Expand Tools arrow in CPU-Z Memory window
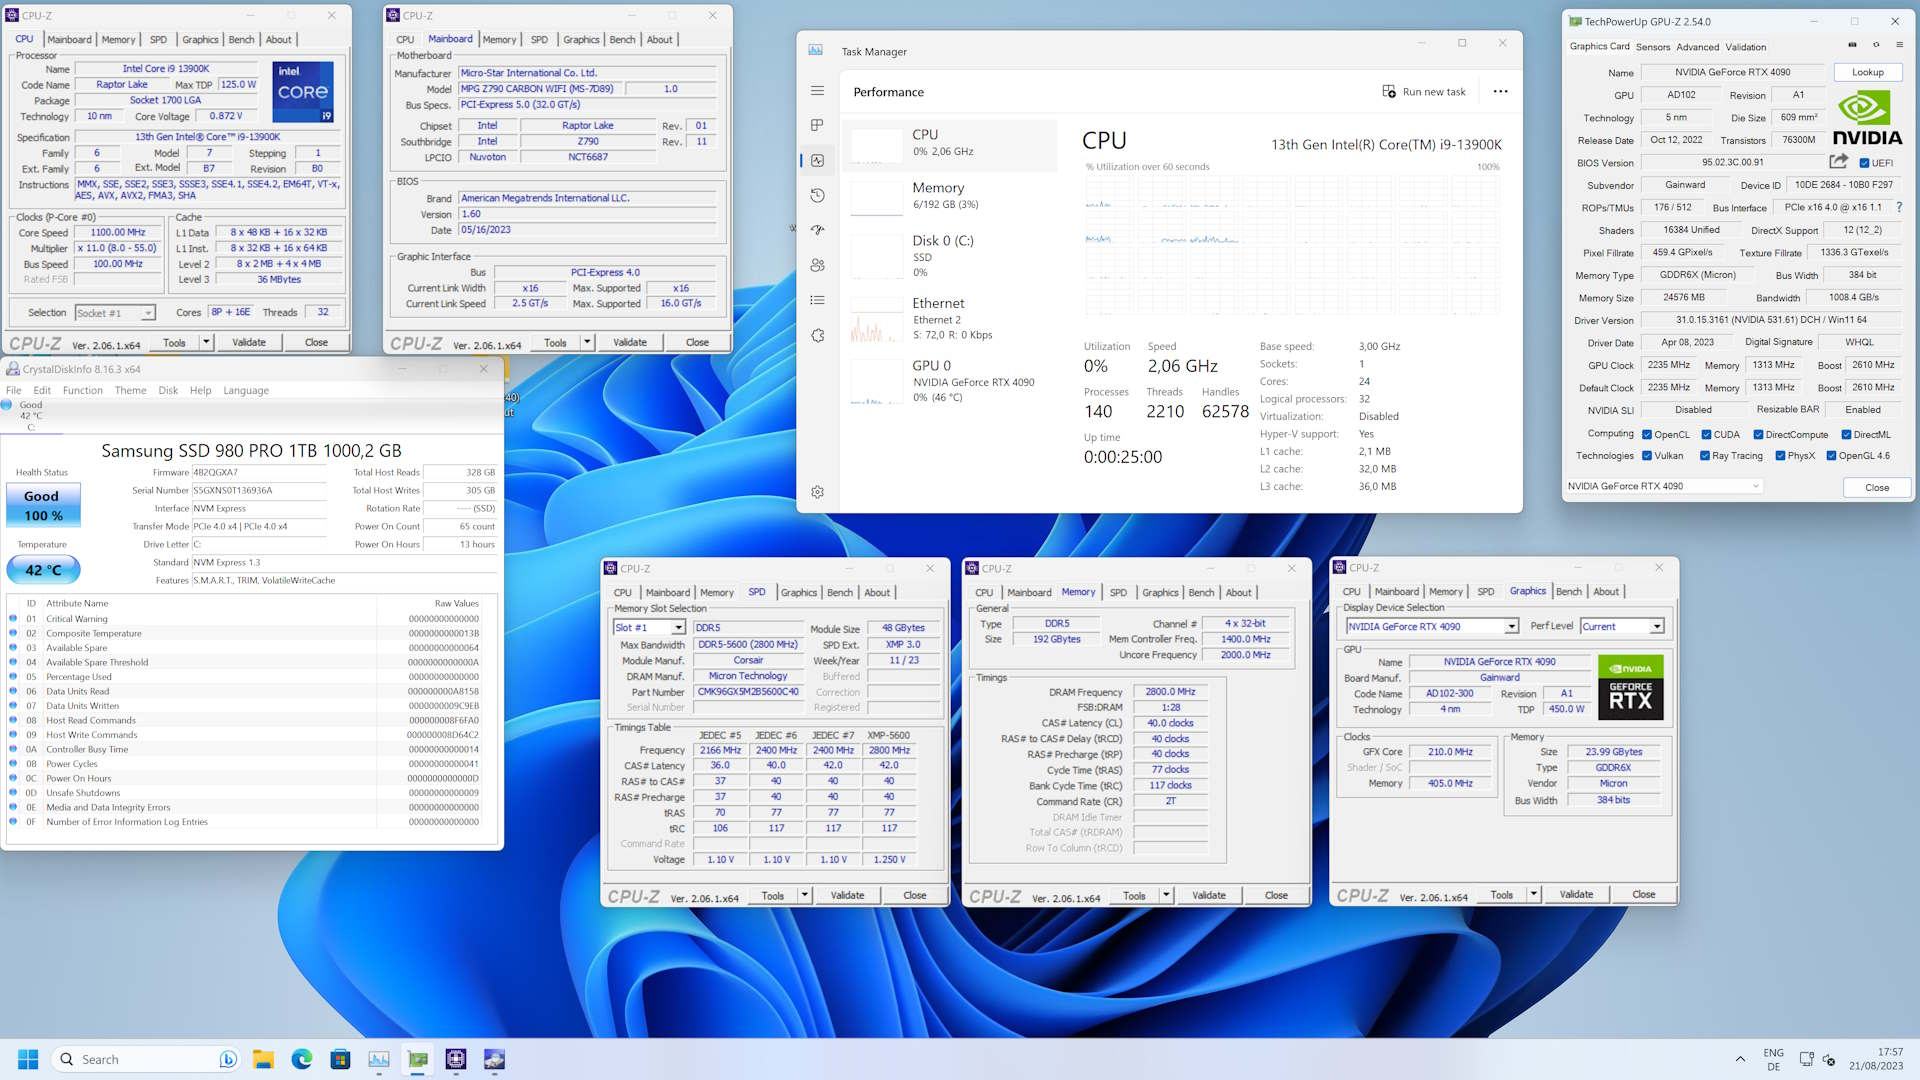Image resolution: width=1920 pixels, height=1080 pixels. point(1166,896)
